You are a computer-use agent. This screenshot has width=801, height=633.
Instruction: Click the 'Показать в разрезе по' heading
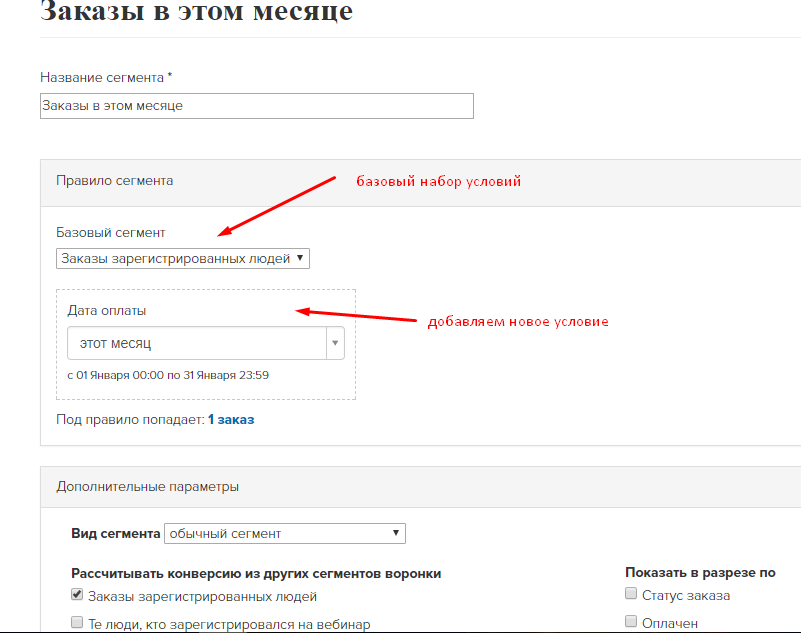700,573
